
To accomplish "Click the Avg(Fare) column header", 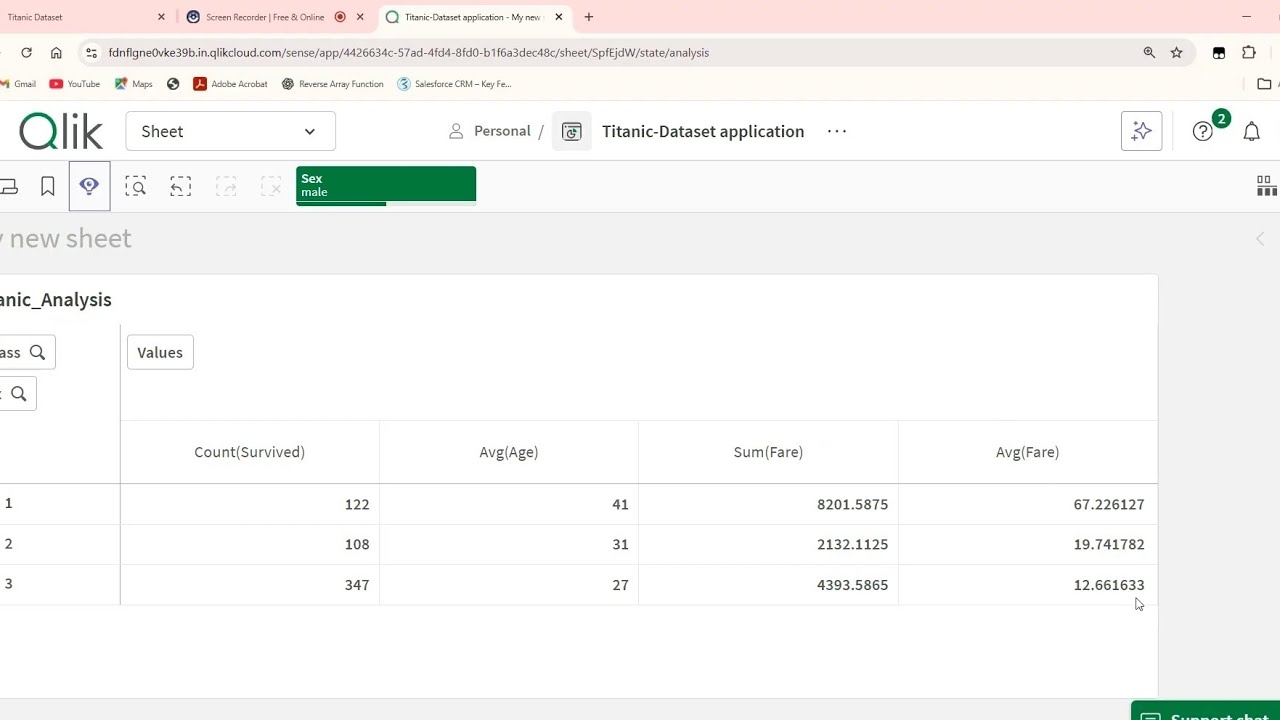I will (x=1027, y=452).
